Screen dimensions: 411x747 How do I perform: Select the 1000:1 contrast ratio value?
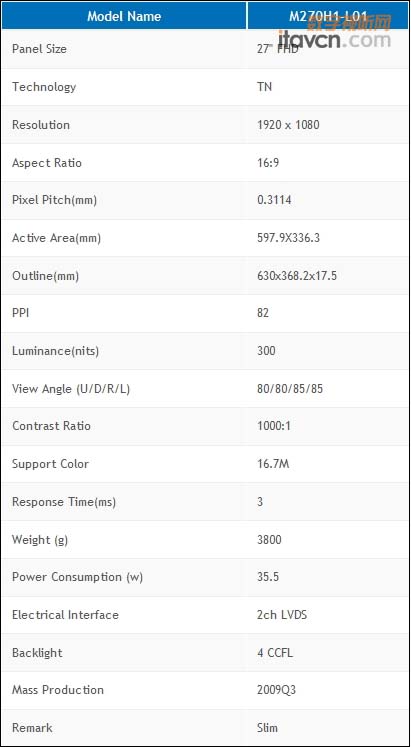click(x=273, y=426)
